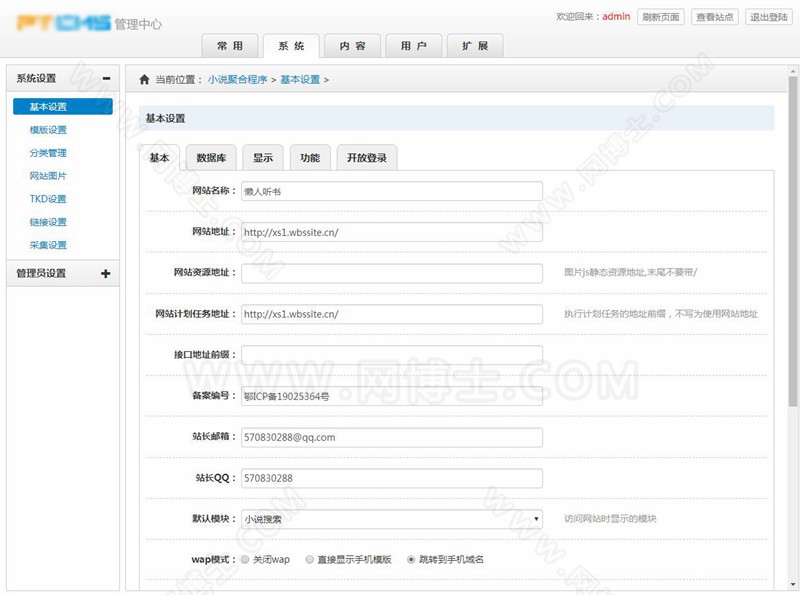Open the 显示 settings tab
Image resolution: width=800 pixels, height=595 pixels.
[x=263, y=158]
